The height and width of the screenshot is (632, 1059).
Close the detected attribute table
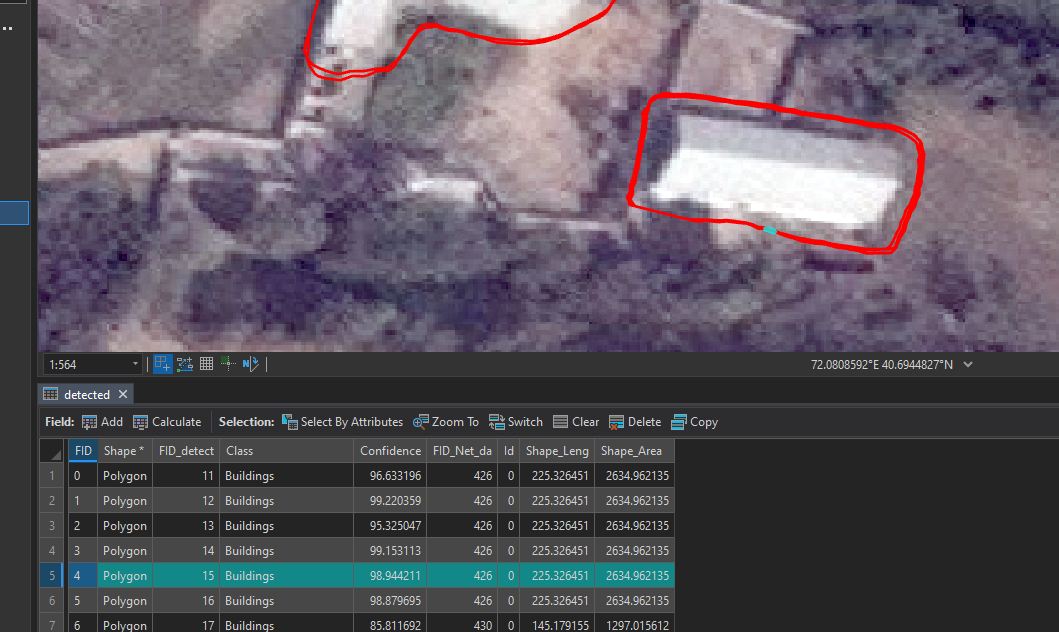coord(122,394)
